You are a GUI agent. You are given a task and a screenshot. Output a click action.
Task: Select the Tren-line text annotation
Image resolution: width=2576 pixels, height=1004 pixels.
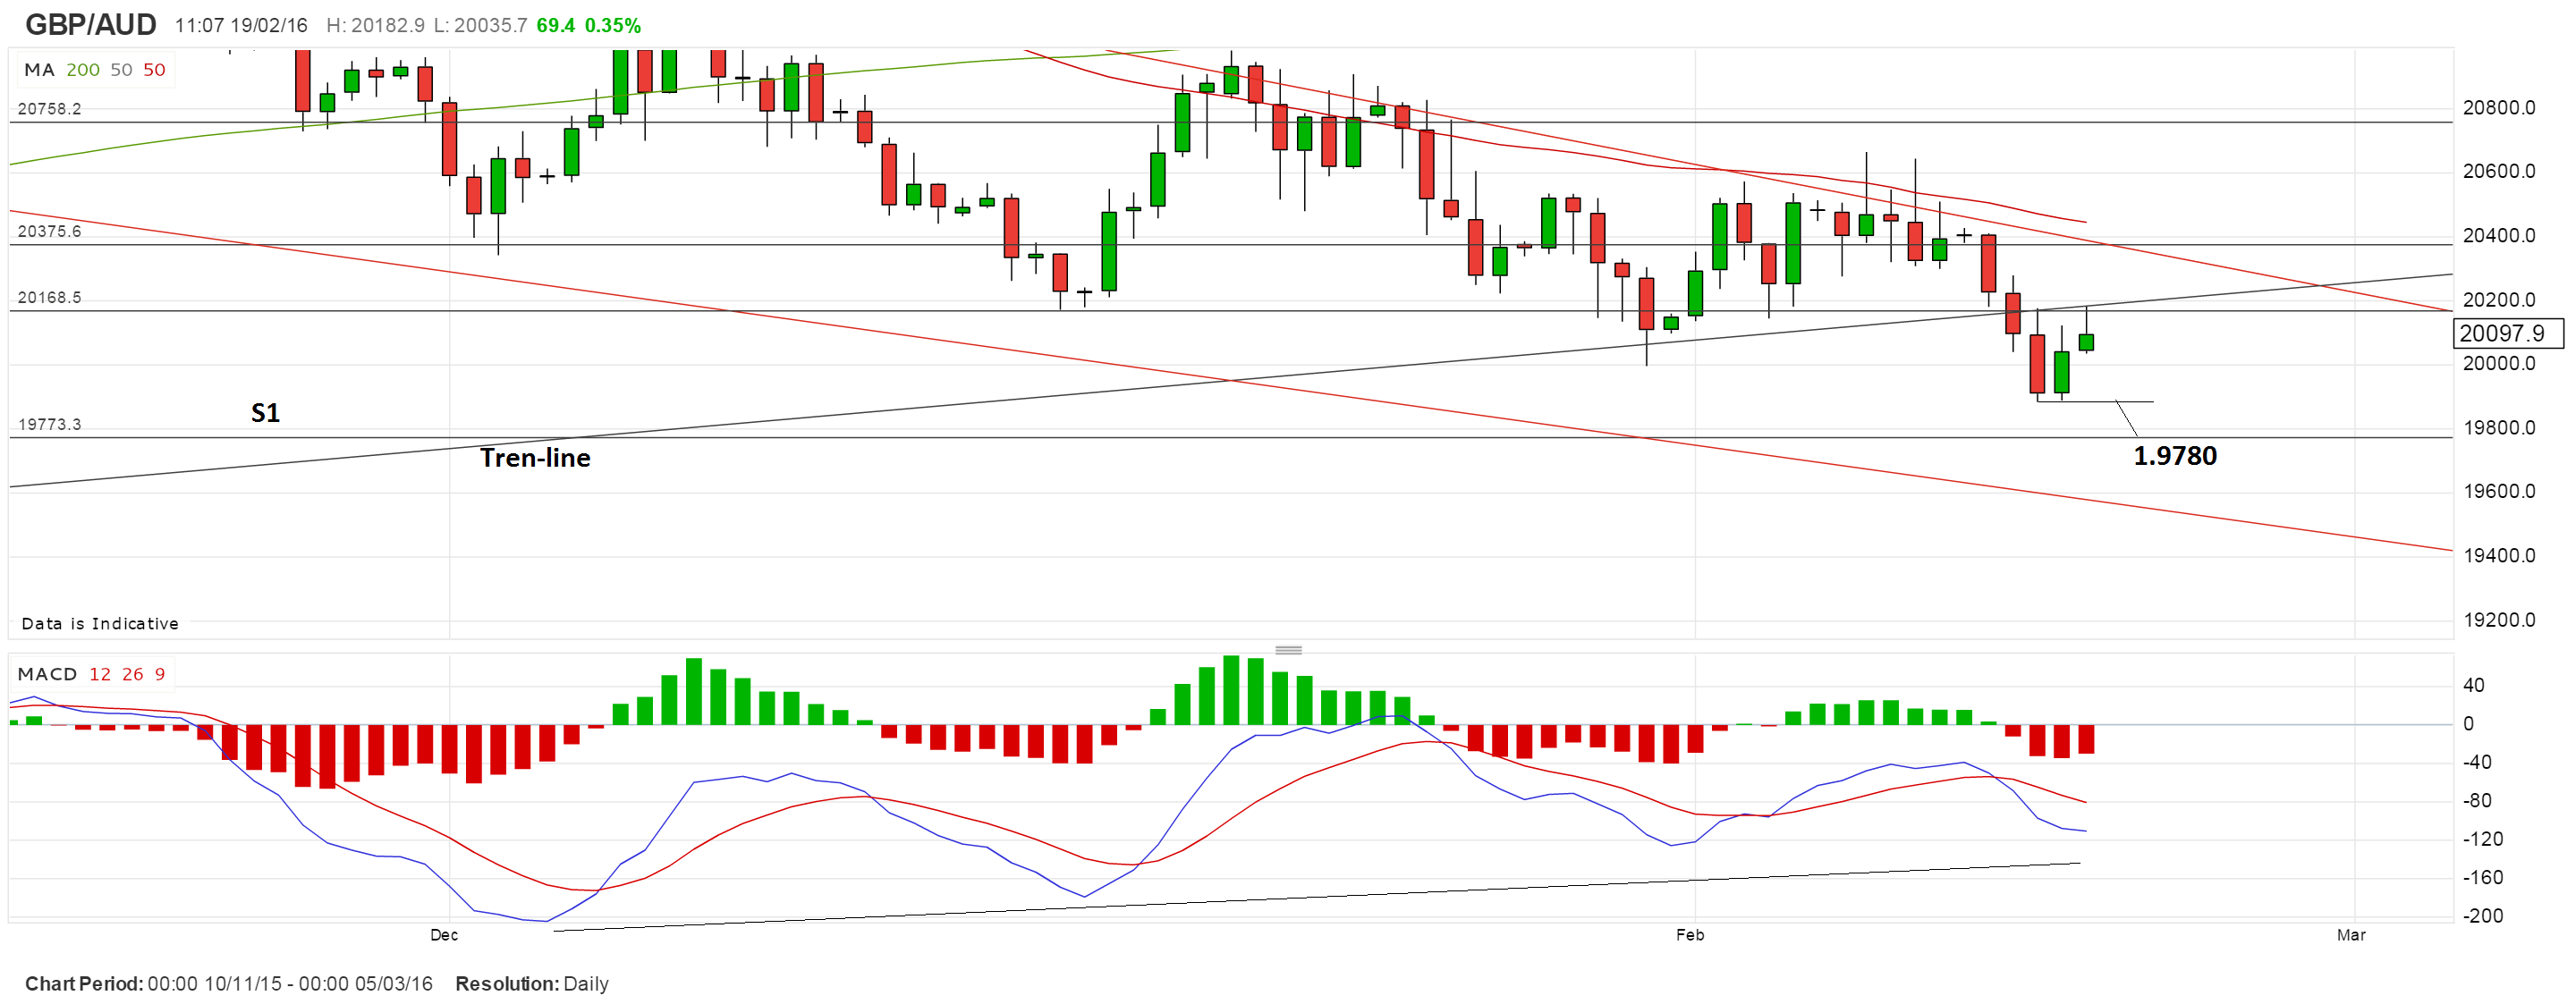[x=535, y=458]
